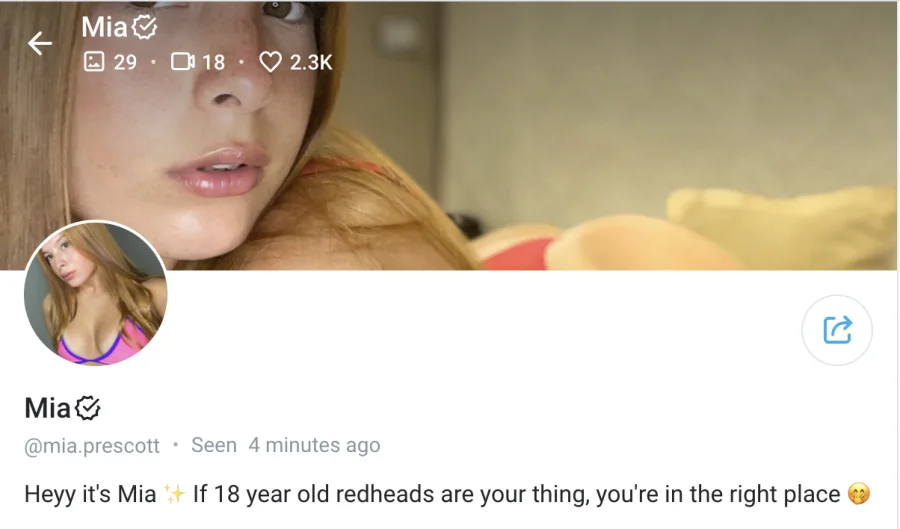Viewport: 900px width, 529px height.
Task: Select the photo count image icon
Action: tap(94, 61)
